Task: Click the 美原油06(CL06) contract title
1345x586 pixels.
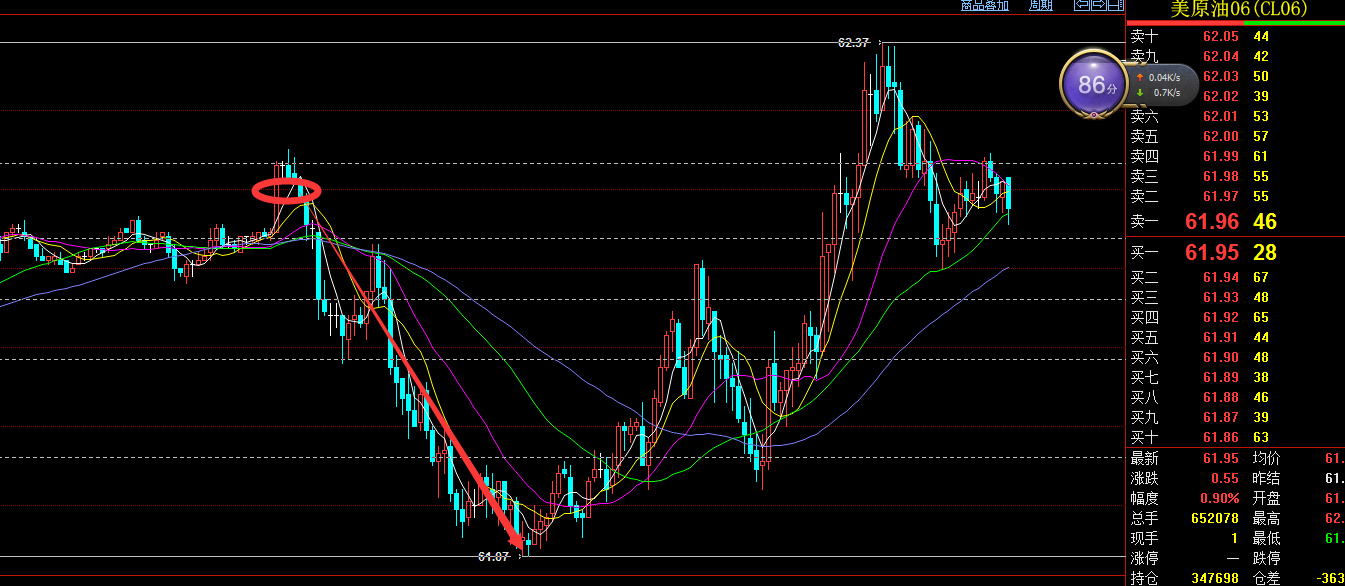Action: point(1235,9)
